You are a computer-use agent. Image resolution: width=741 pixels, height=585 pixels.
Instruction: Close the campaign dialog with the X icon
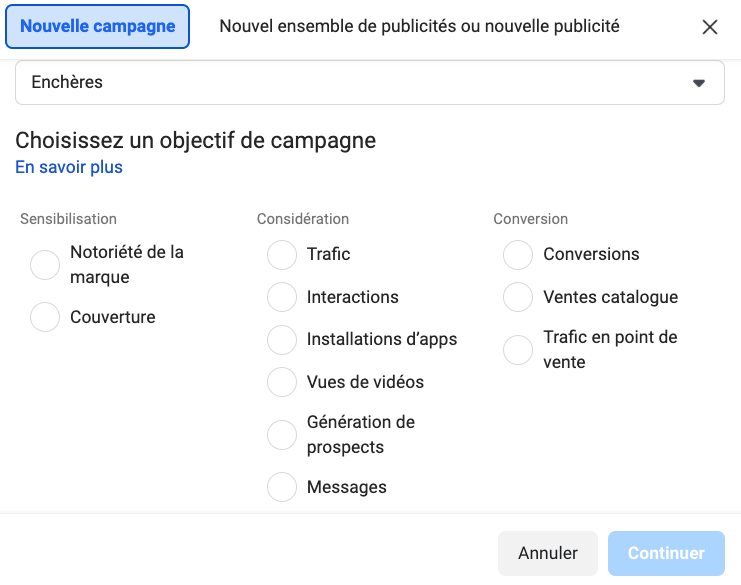pyautogui.click(x=710, y=27)
